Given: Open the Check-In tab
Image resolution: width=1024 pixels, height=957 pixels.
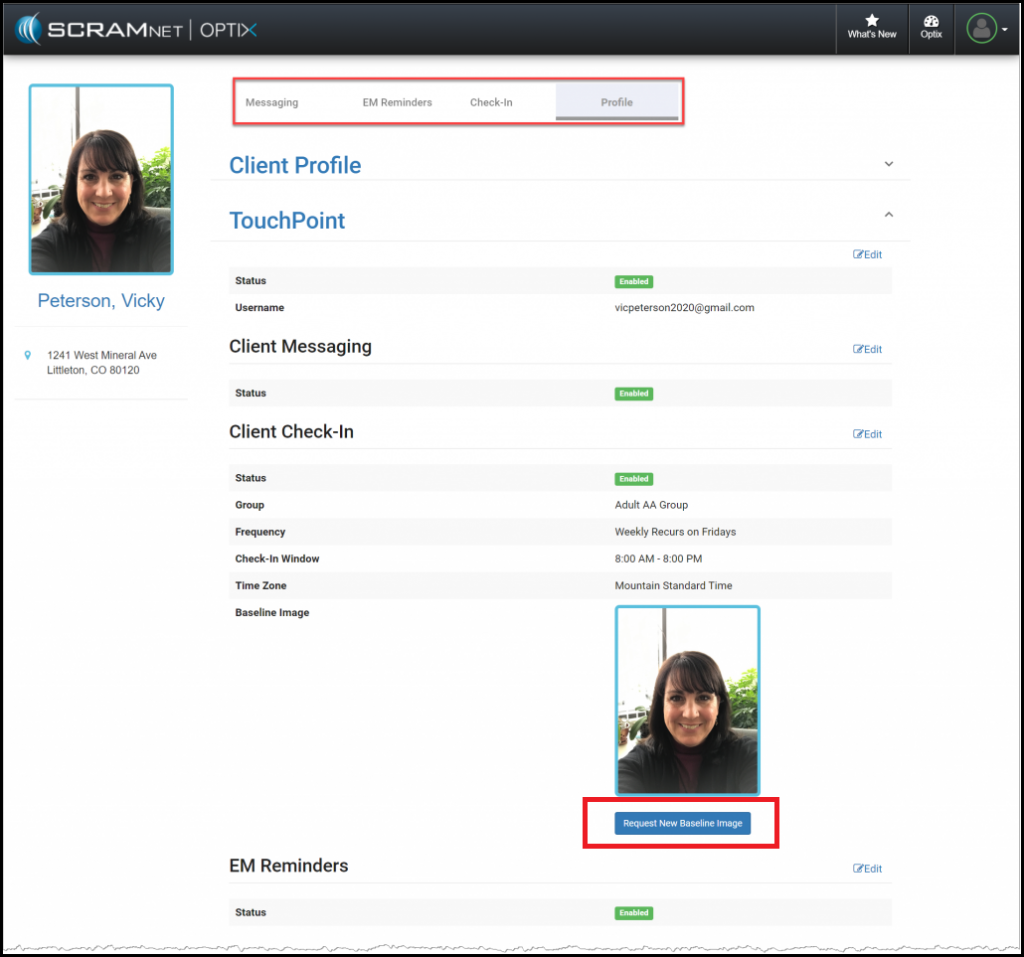Looking at the screenshot, I should click(x=491, y=102).
